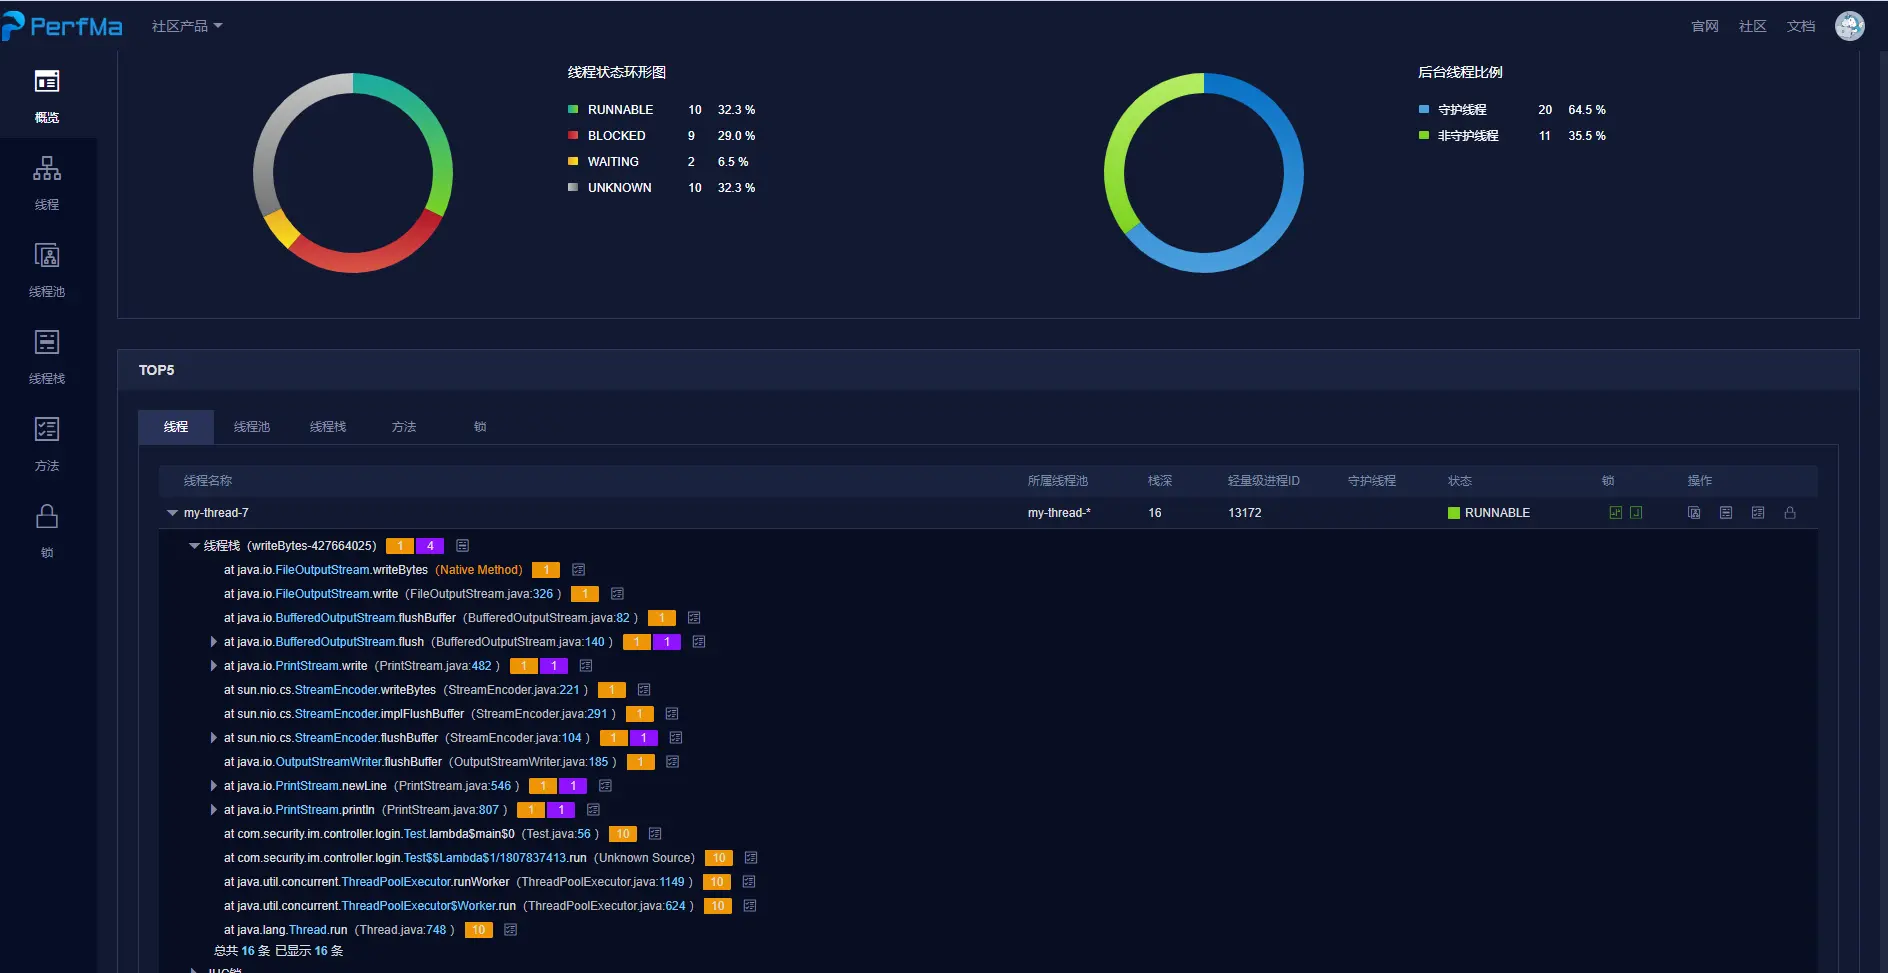This screenshot has width=1888, height=973.
Task: Click the method icon on StreamEncoder.implFlushBuffer row
Action: coord(672,714)
